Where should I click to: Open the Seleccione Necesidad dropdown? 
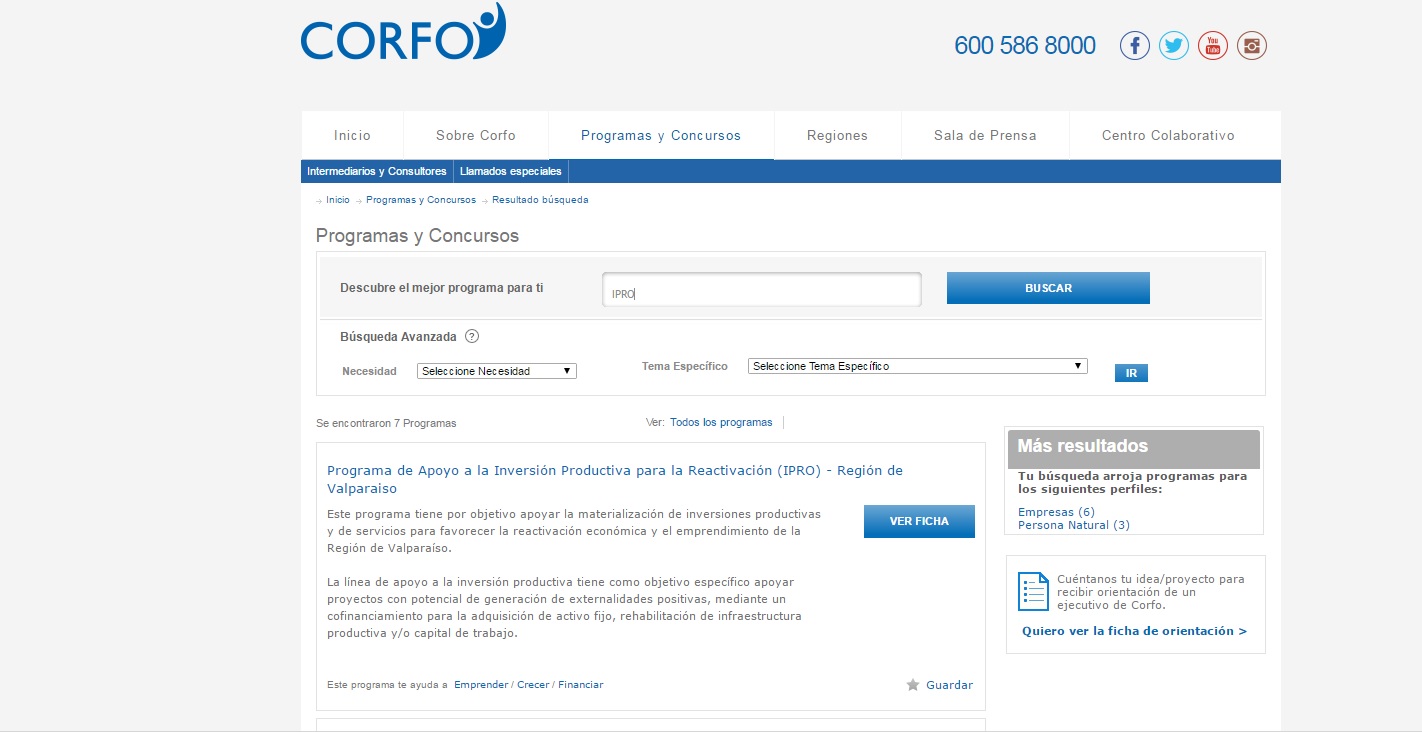click(x=497, y=371)
